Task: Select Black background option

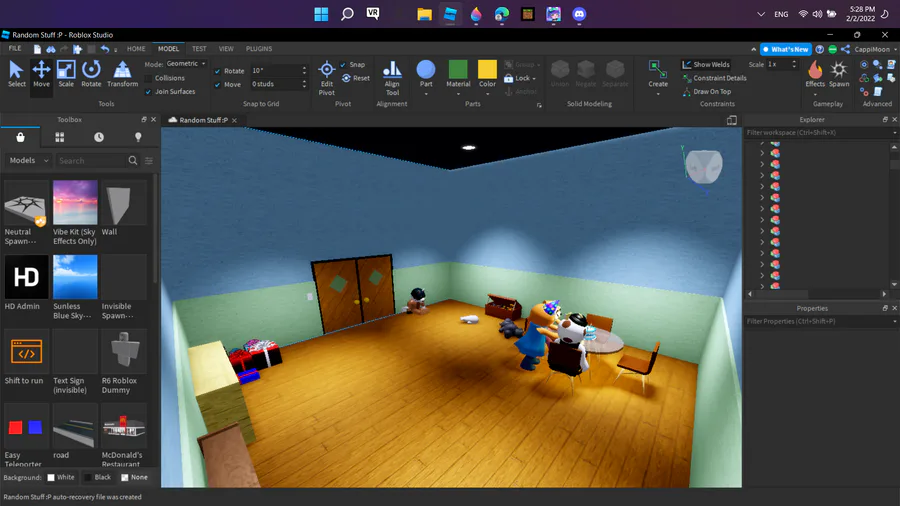Action: coord(98,477)
